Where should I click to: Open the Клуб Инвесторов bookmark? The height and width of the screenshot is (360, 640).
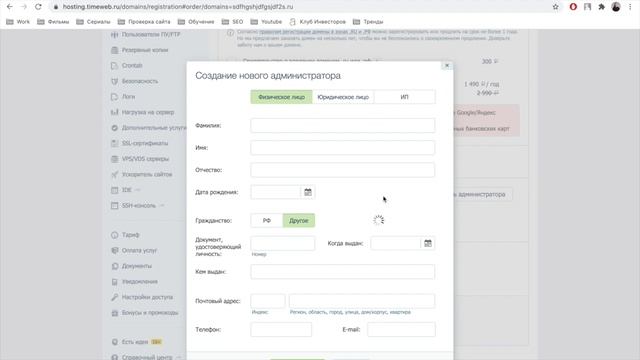(318, 22)
